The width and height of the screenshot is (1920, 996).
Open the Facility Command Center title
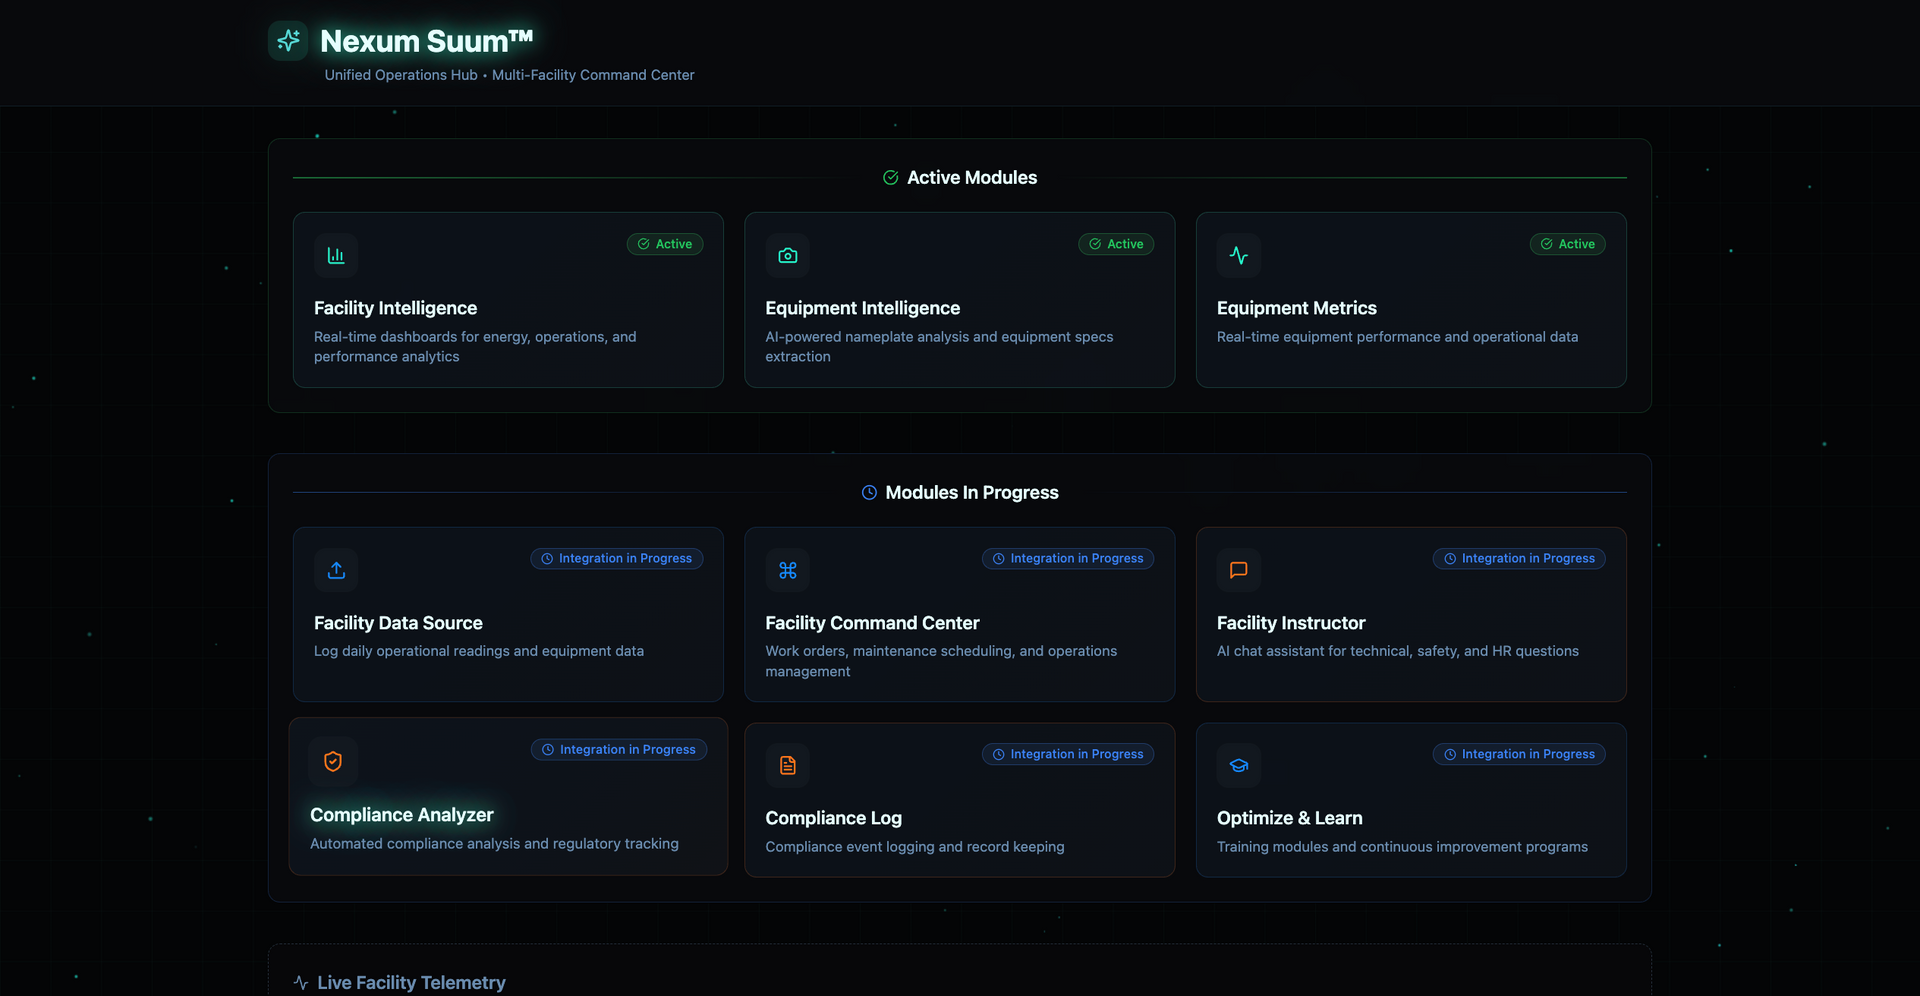click(x=872, y=623)
